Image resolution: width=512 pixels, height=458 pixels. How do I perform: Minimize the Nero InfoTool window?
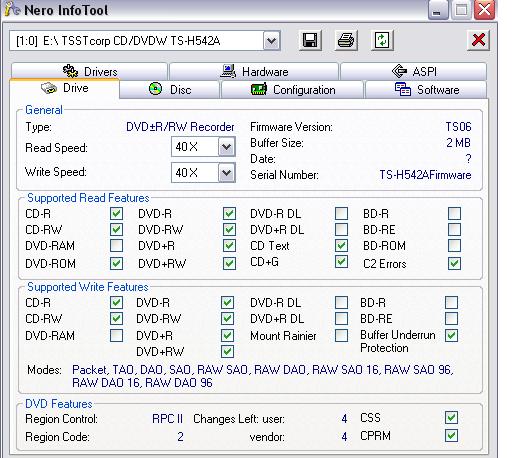[437, 10]
